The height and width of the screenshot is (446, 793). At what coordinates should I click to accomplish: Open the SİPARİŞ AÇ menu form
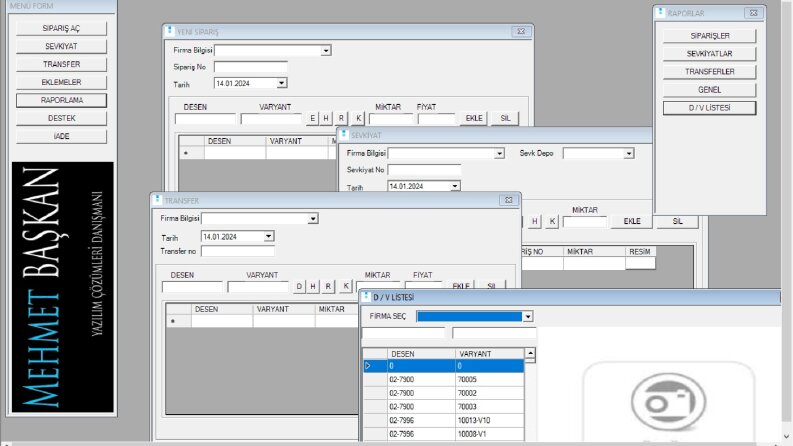[x=61, y=28]
